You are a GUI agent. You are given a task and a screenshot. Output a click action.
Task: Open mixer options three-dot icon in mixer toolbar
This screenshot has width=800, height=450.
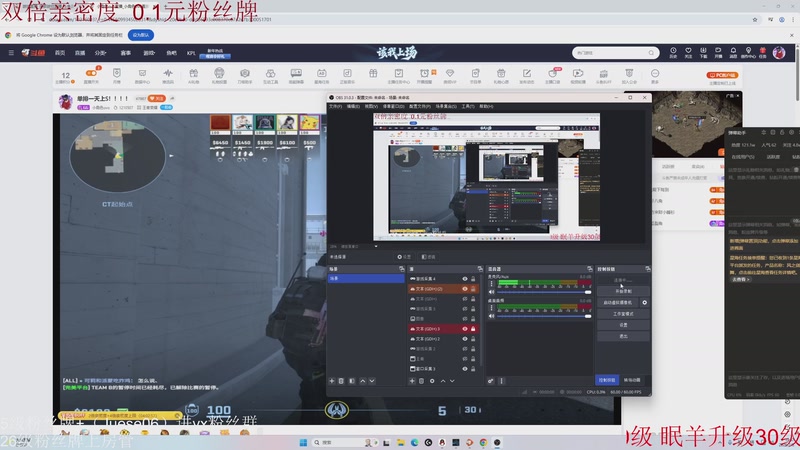tap(502, 381)
